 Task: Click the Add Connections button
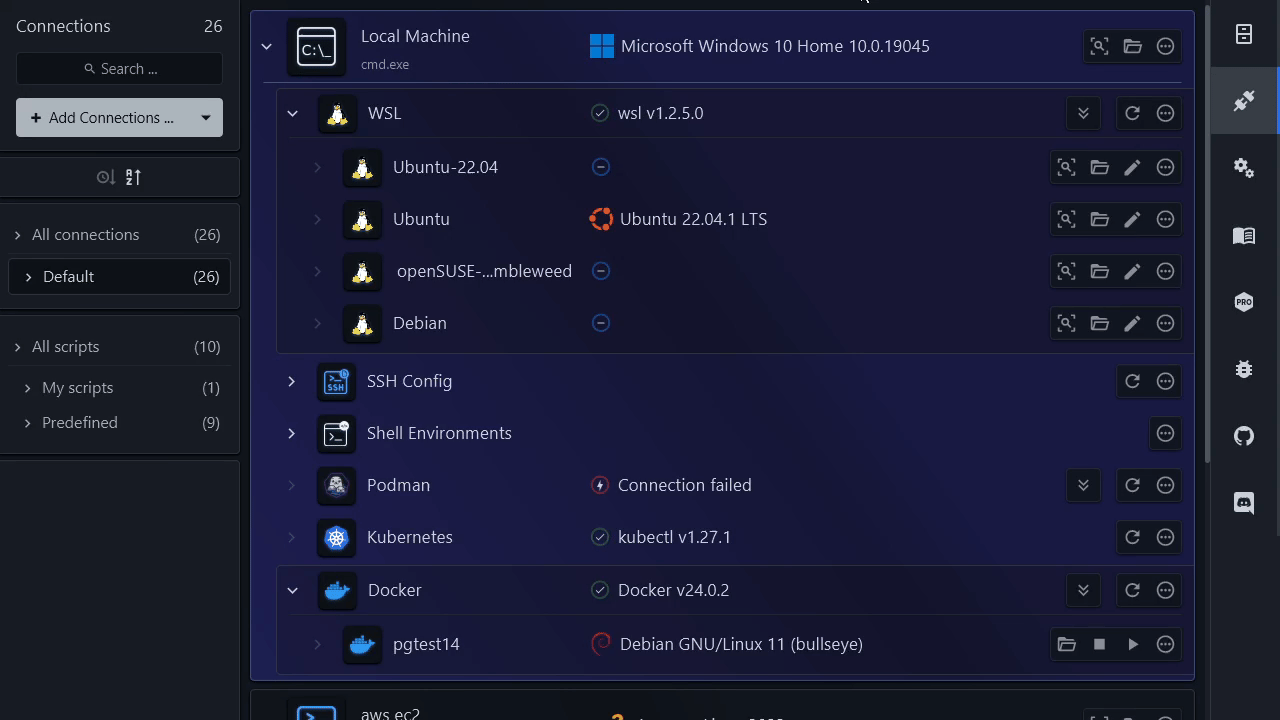point(103,118)
